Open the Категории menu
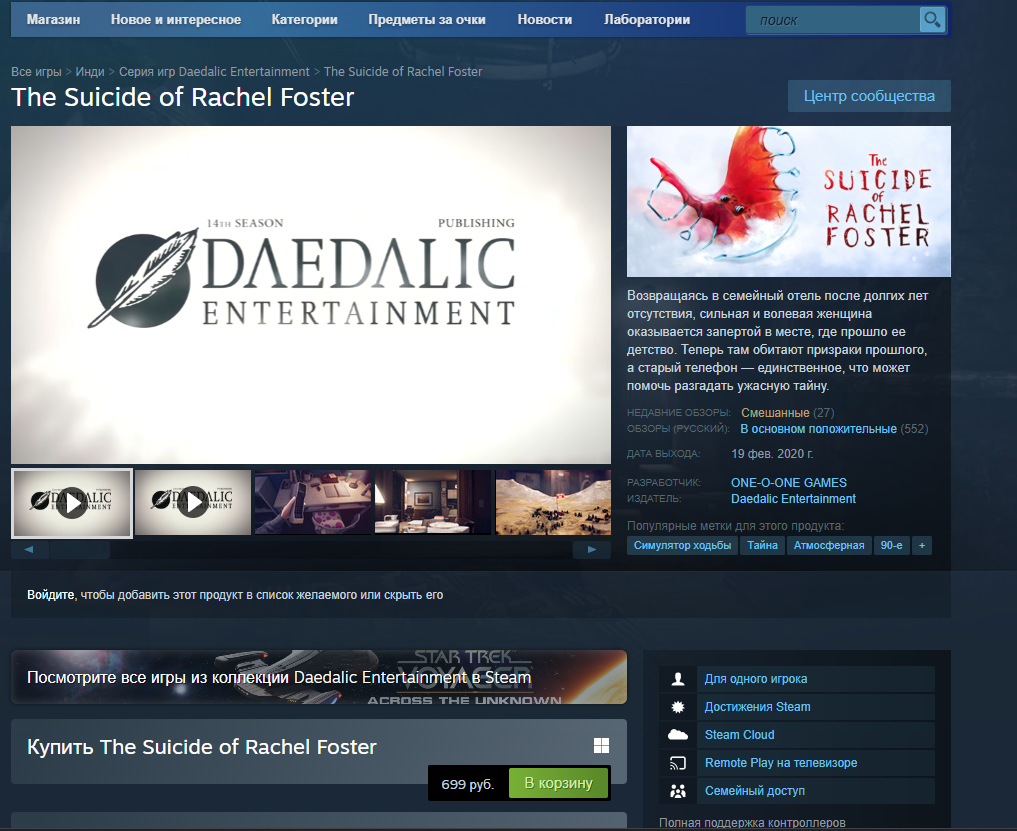Viewport: 1017px width, 831px height. (x=304, y=19)
